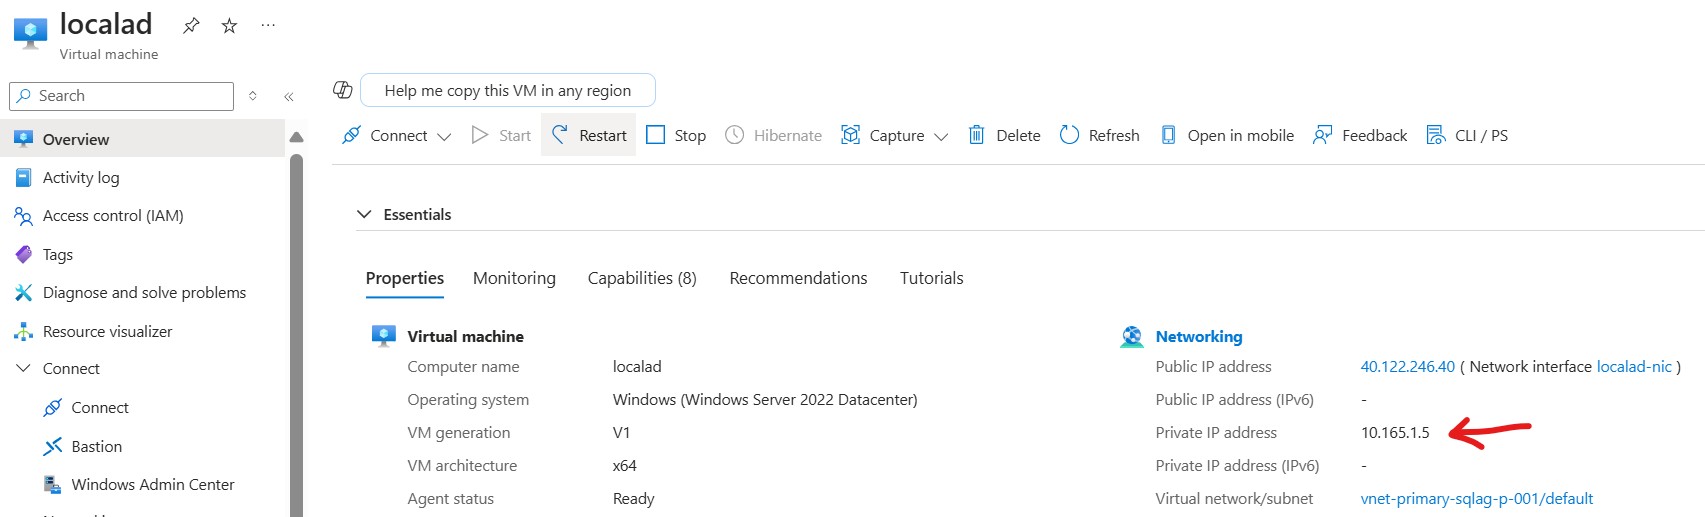Select the Properties tab
Viewport: 1705px width, 517px height.
coord(405,278)
